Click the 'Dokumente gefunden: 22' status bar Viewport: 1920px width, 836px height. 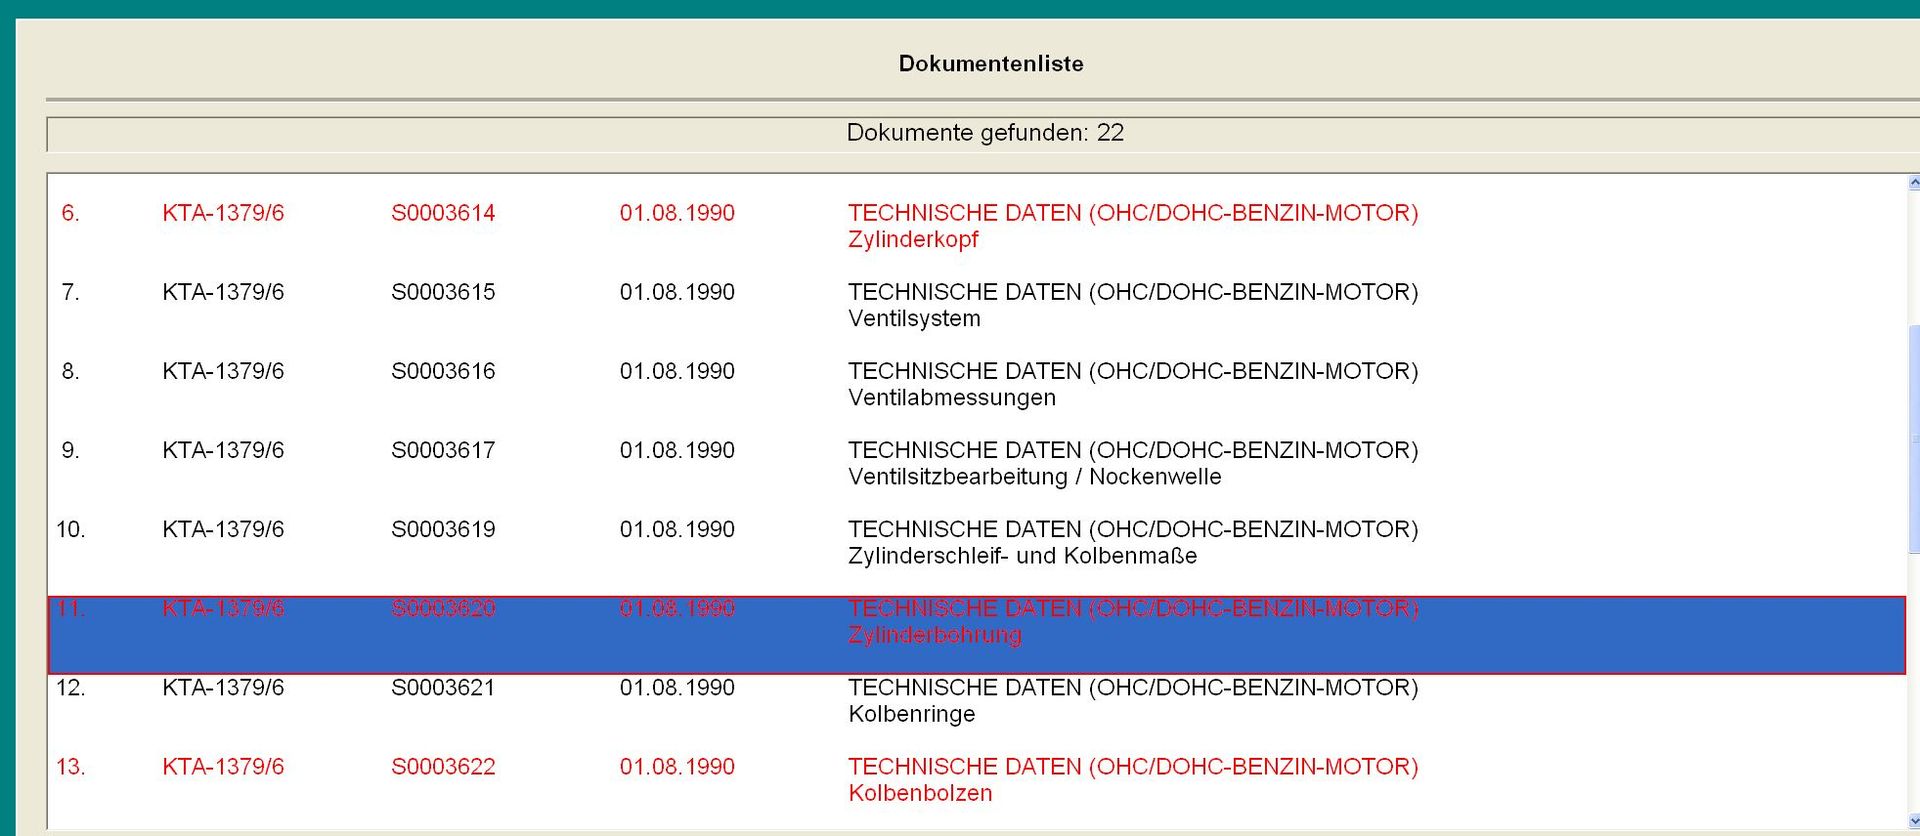984,133
